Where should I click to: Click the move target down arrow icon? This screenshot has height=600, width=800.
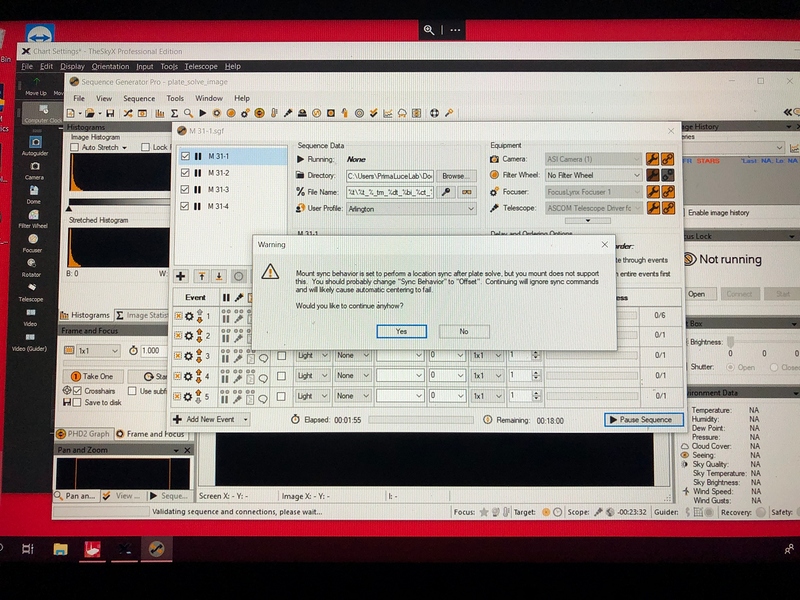point(219,276)
